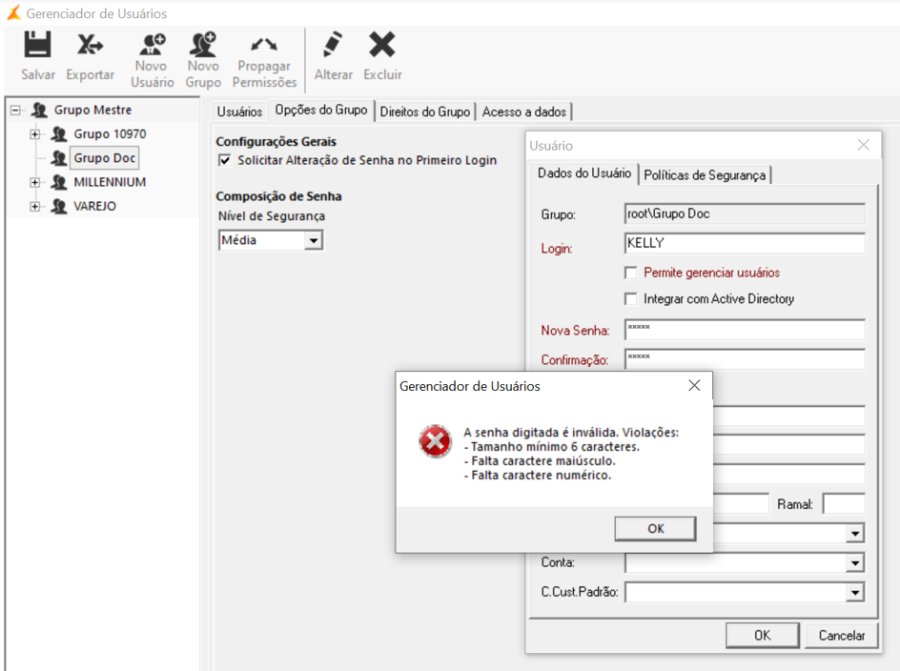Viewport: 900px width, 671px height.
Task: Click the Nova Senha password field
Action: (x=744, y=330)
